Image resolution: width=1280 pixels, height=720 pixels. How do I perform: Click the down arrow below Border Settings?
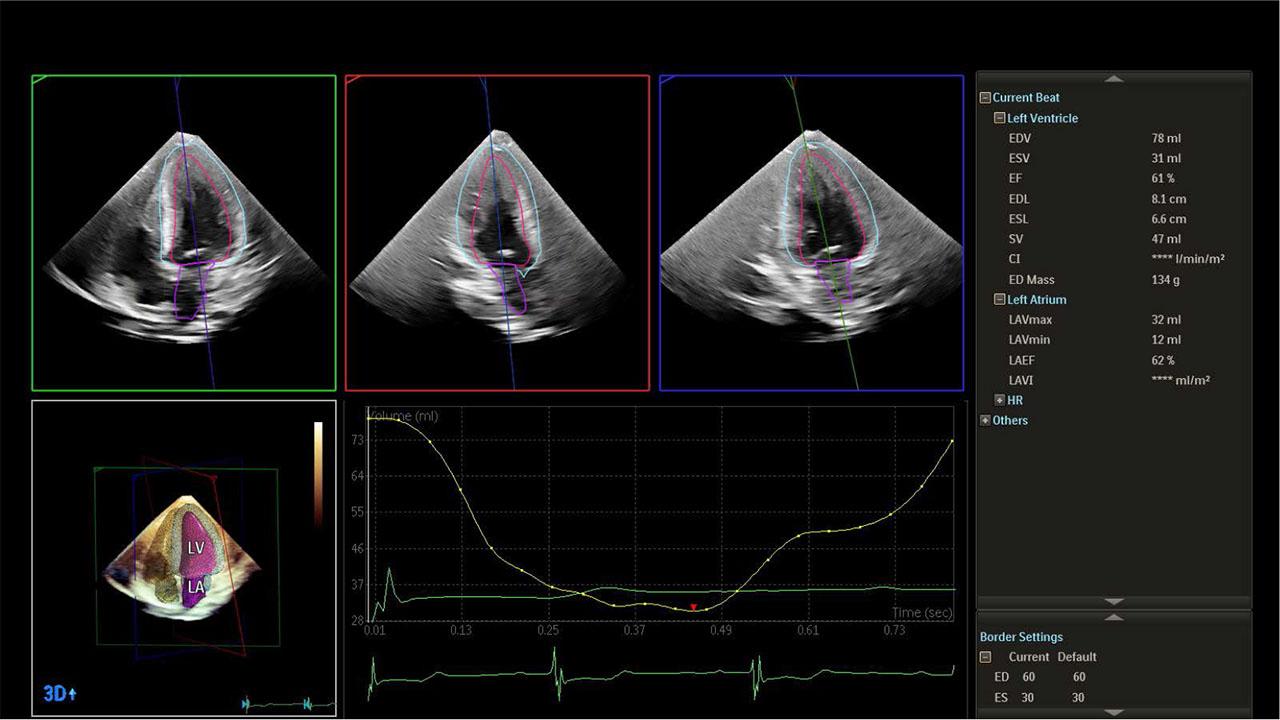(x=1113, y=713)
